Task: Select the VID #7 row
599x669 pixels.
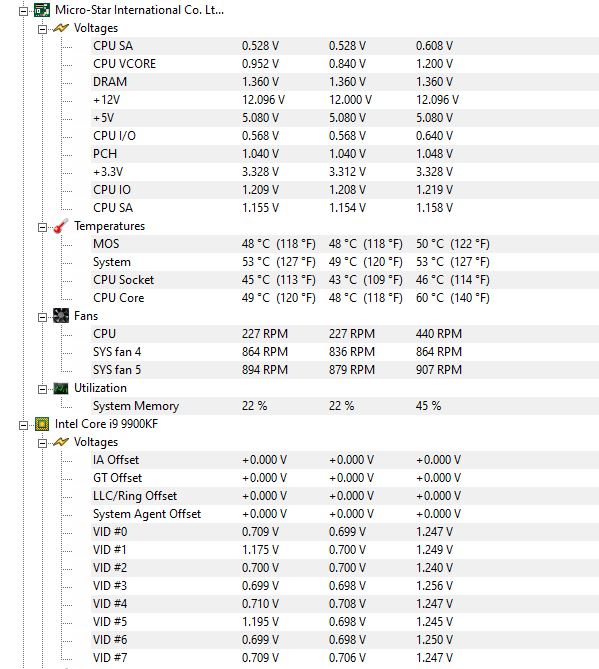Action: tap(345, 658)
